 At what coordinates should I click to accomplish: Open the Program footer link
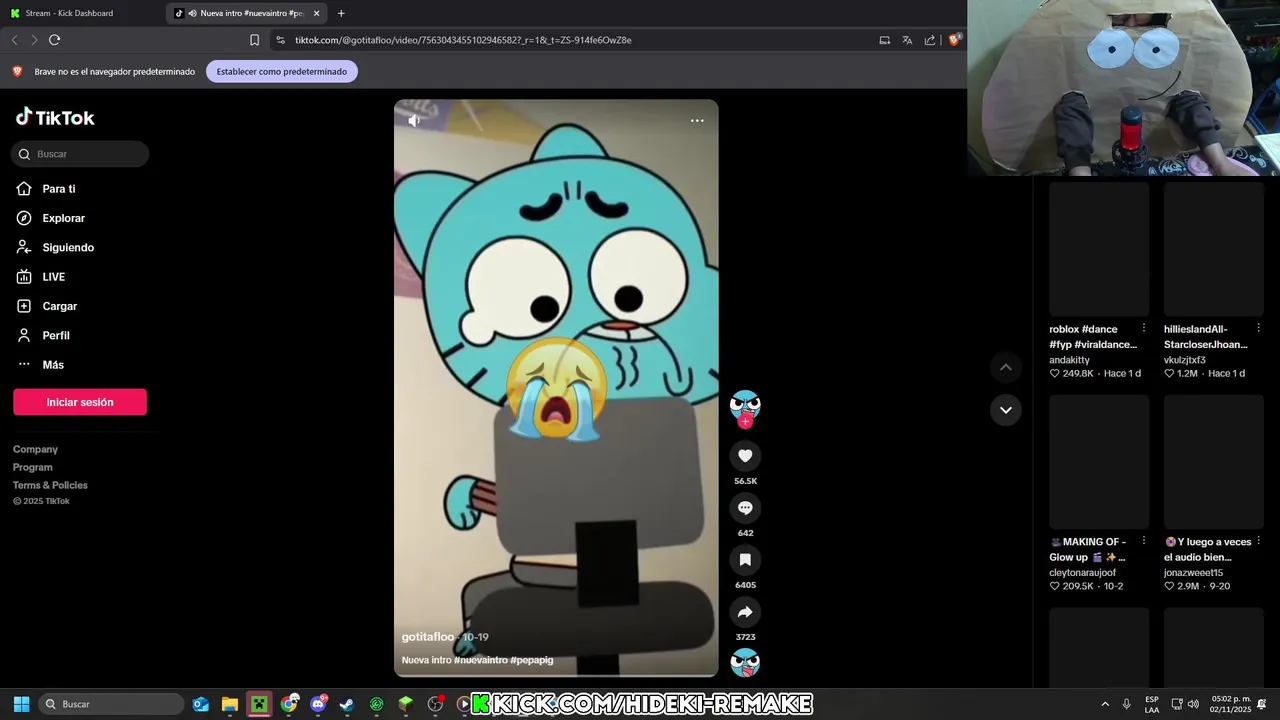click(33, 467)
